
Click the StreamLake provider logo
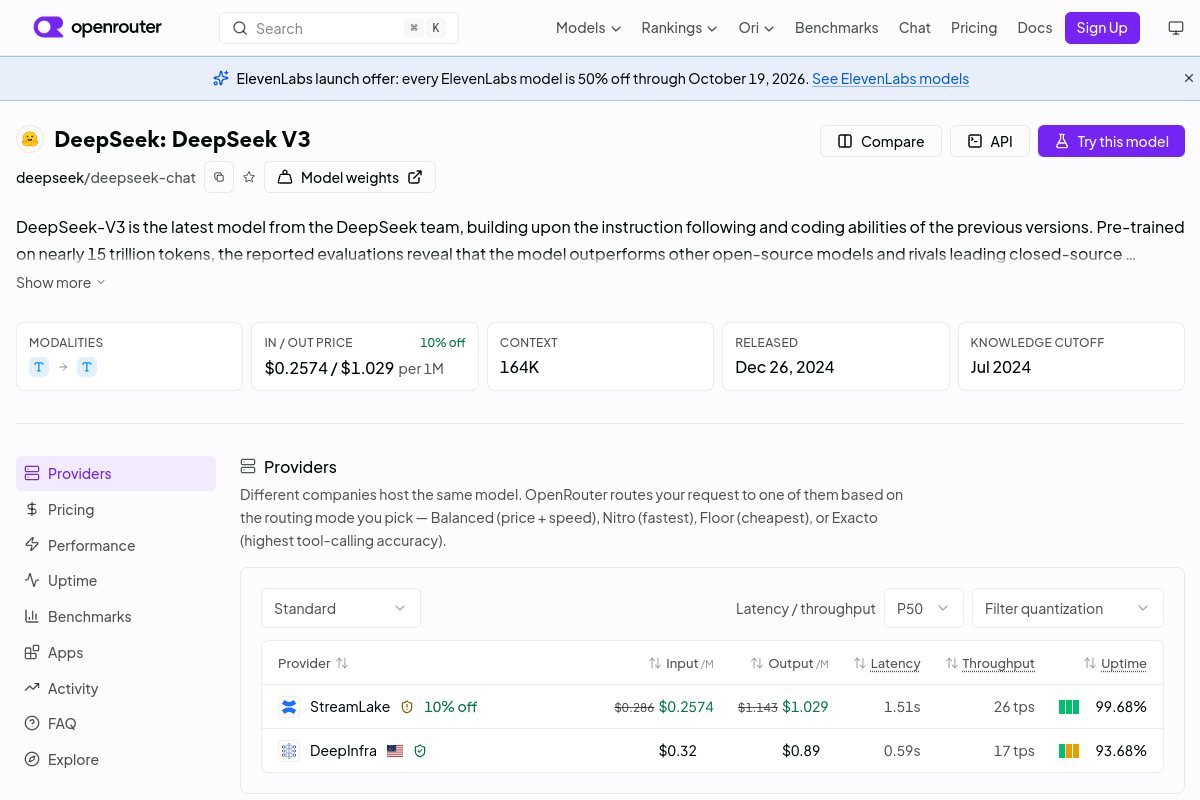[x=289, y=707]
